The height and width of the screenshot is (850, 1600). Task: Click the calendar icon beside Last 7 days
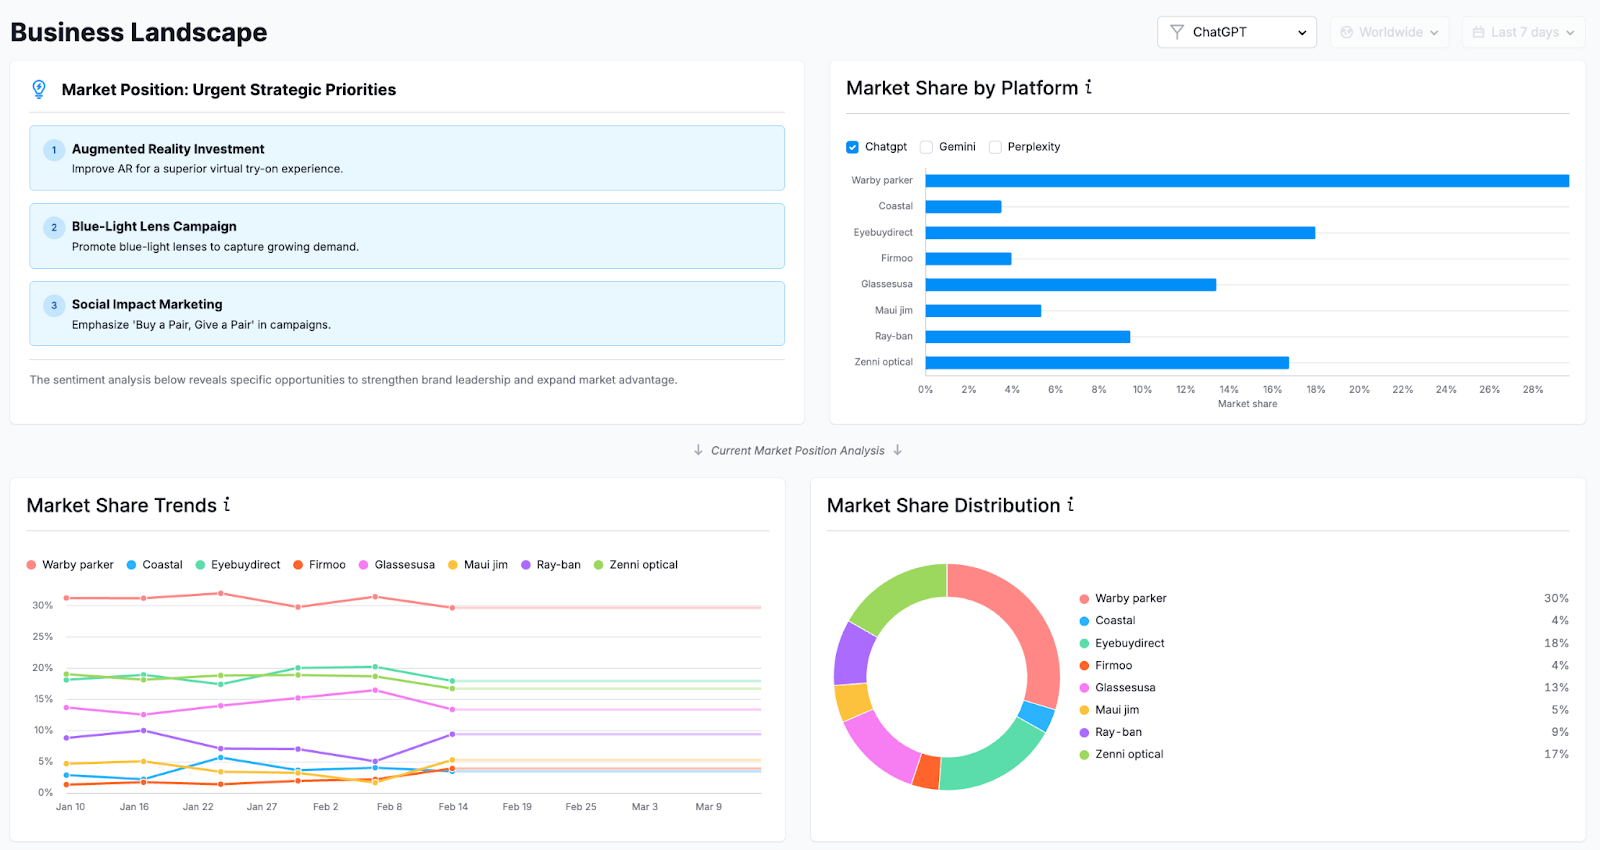1479,32
